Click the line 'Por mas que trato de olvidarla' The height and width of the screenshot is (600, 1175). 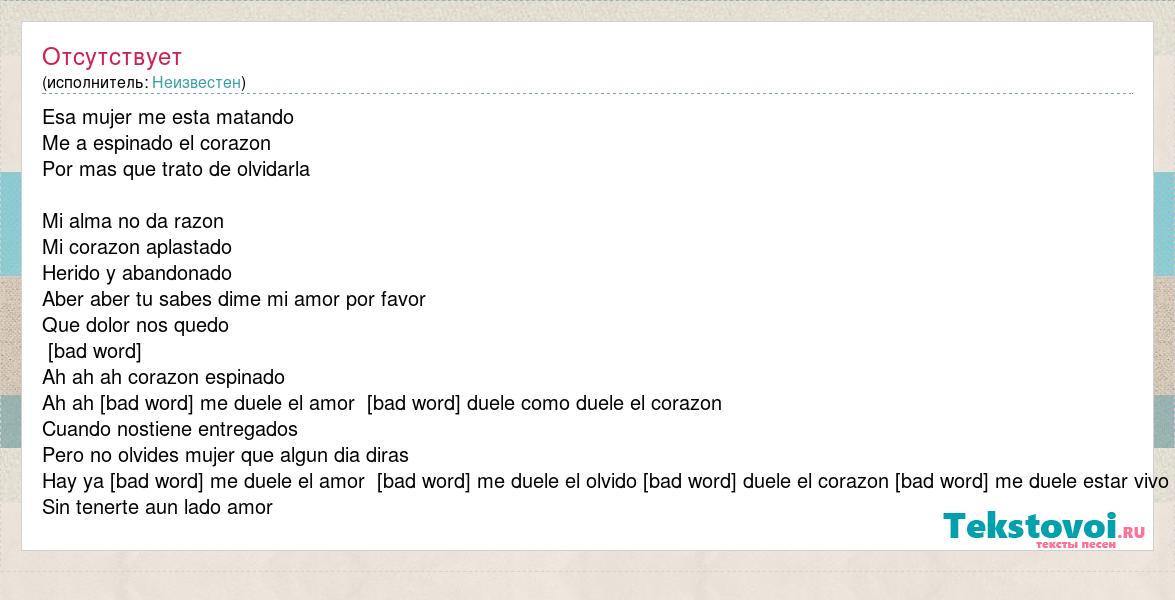(176, 169)
